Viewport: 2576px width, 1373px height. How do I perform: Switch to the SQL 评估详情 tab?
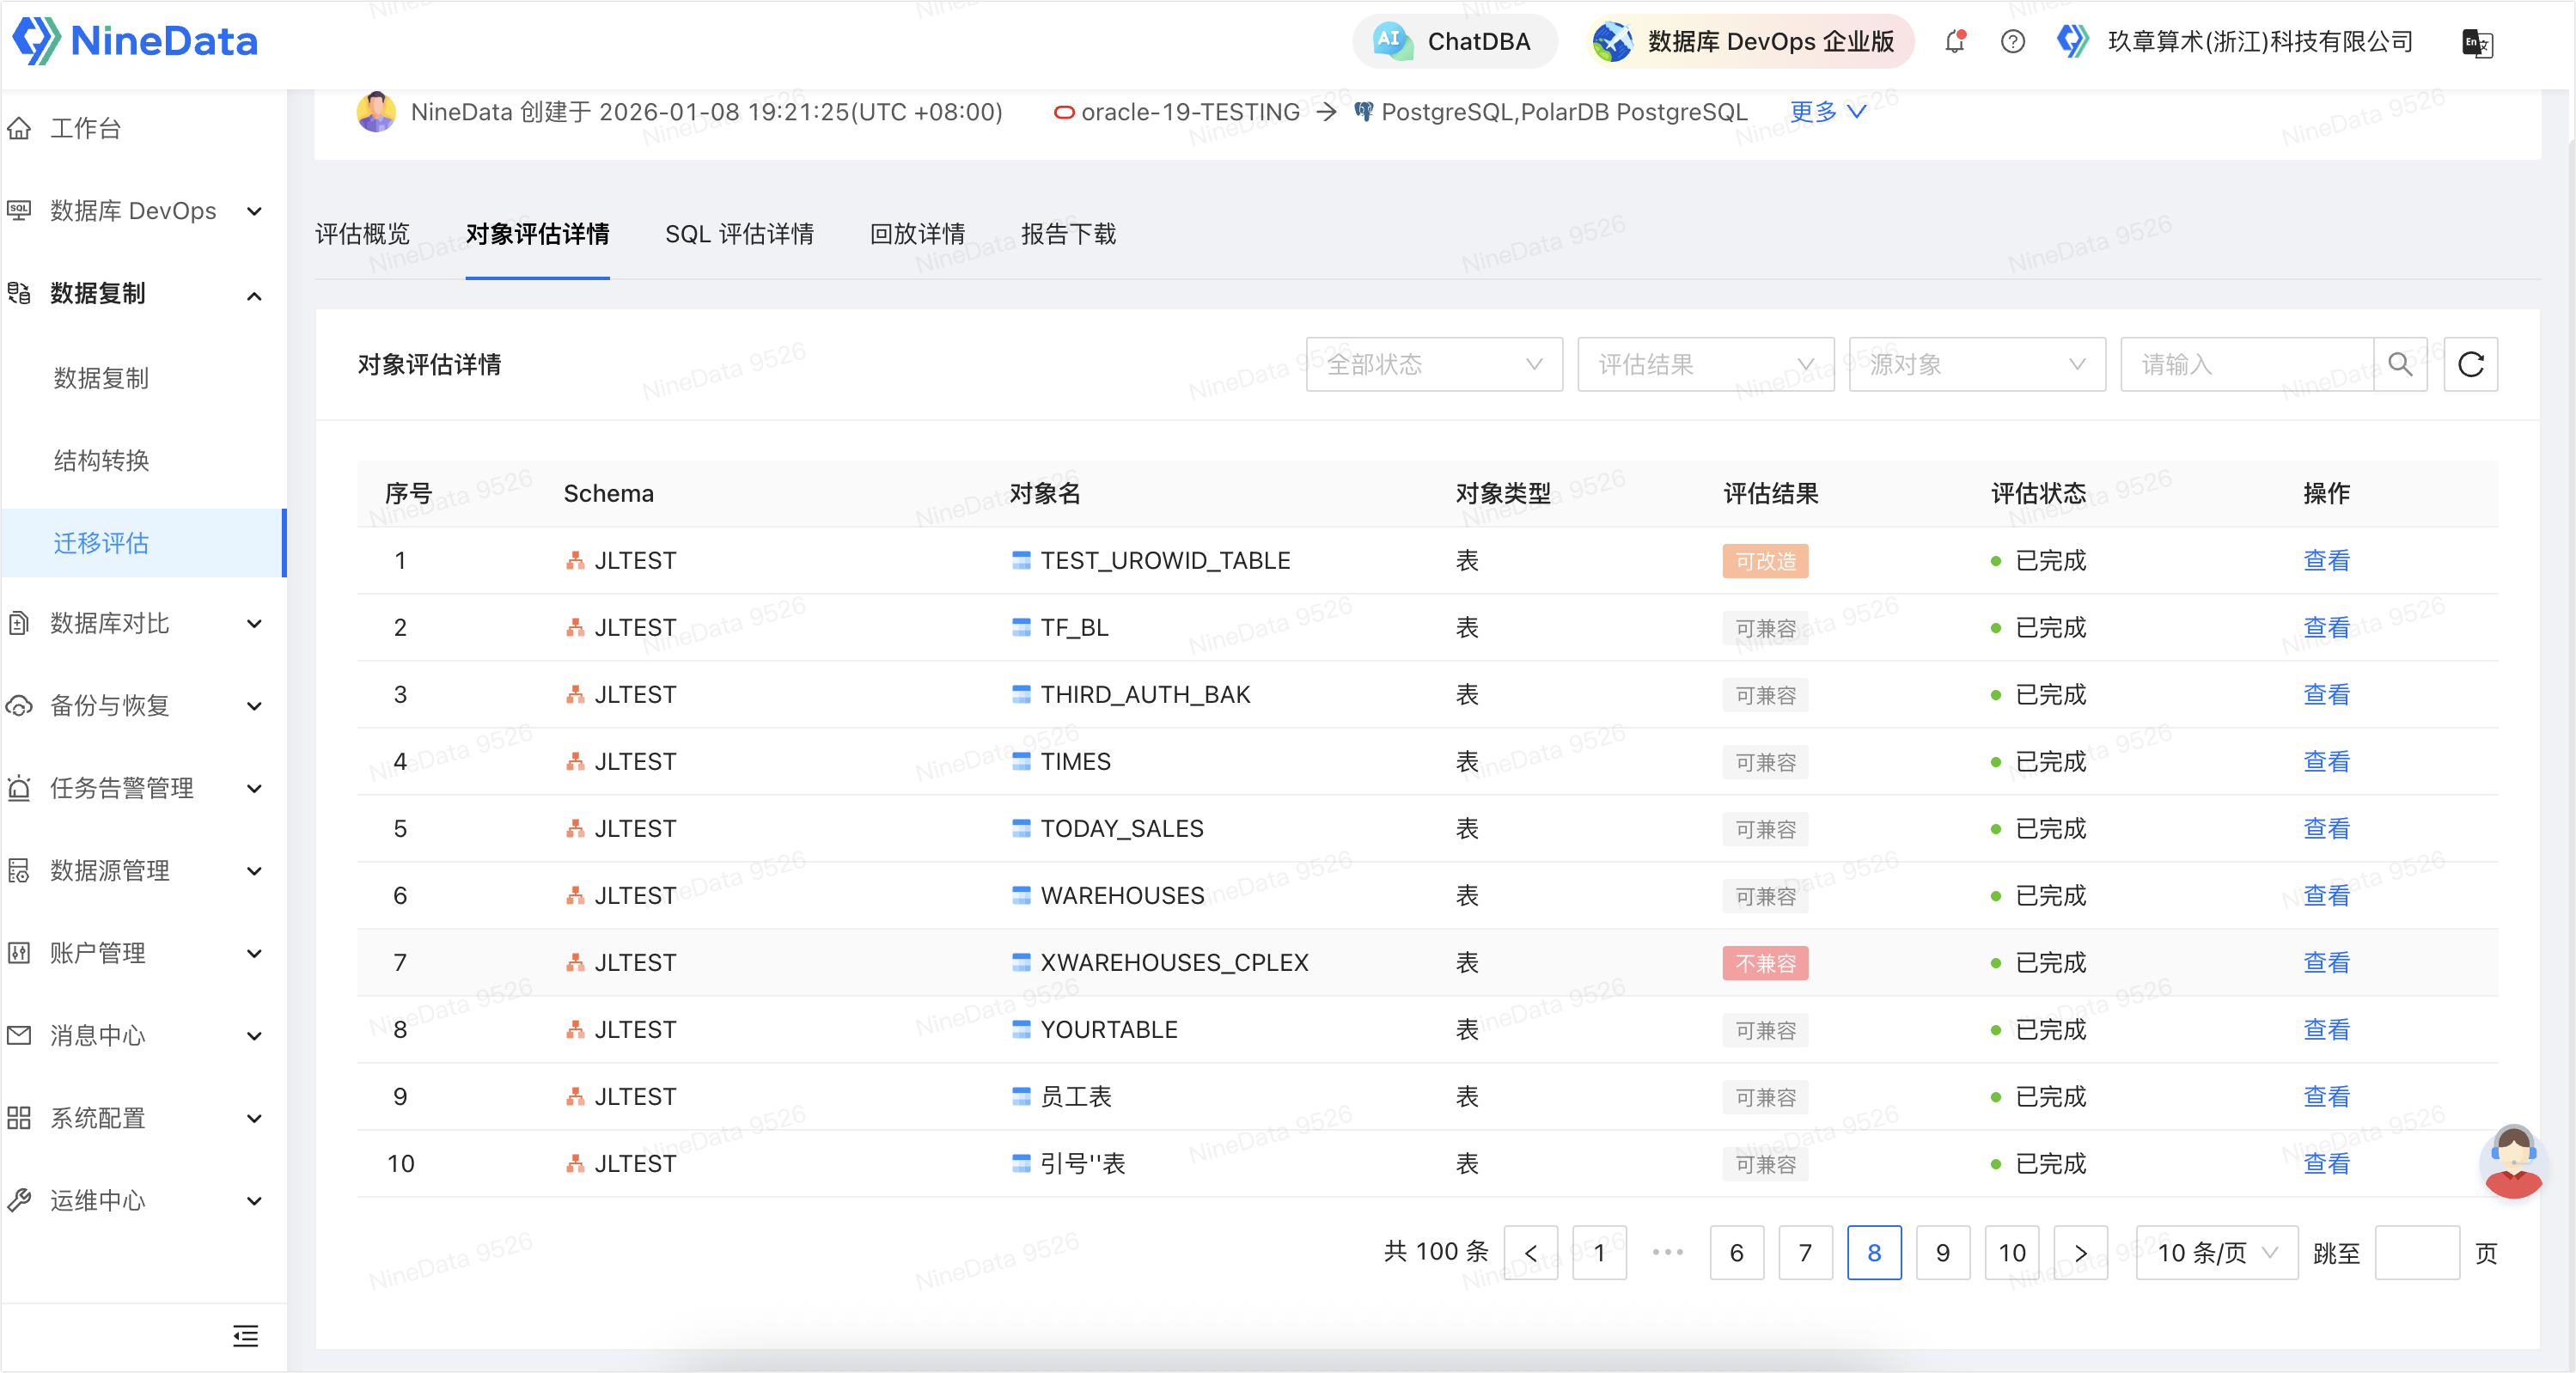point(740,234)
